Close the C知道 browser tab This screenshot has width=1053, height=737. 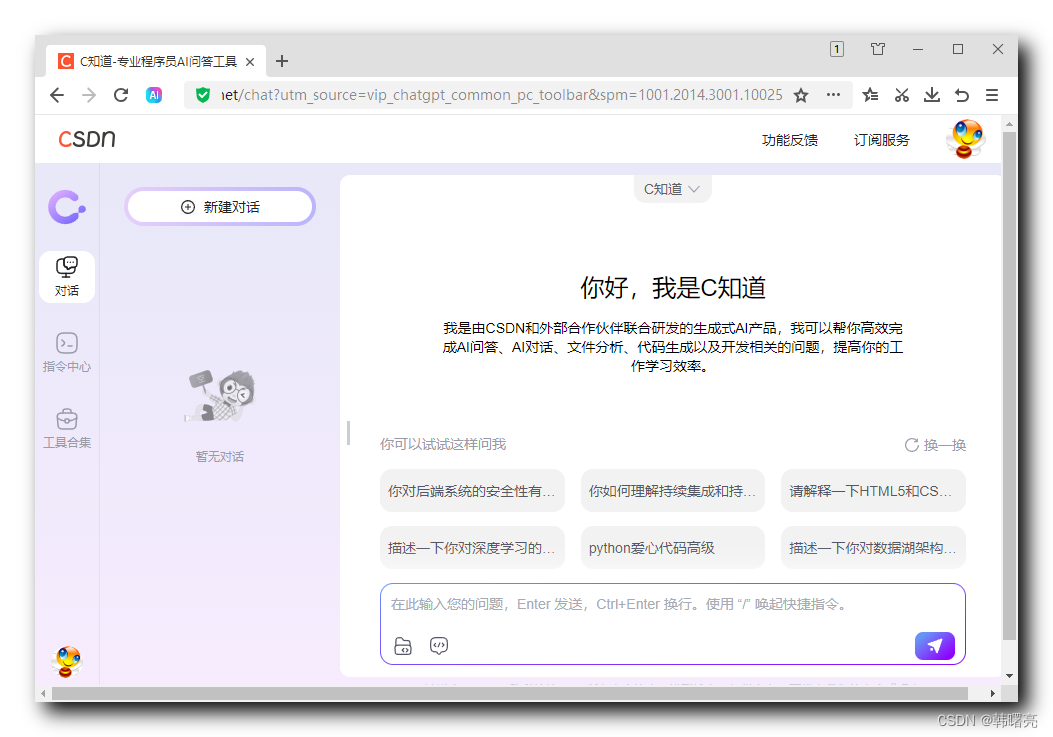tap(250, 62)
